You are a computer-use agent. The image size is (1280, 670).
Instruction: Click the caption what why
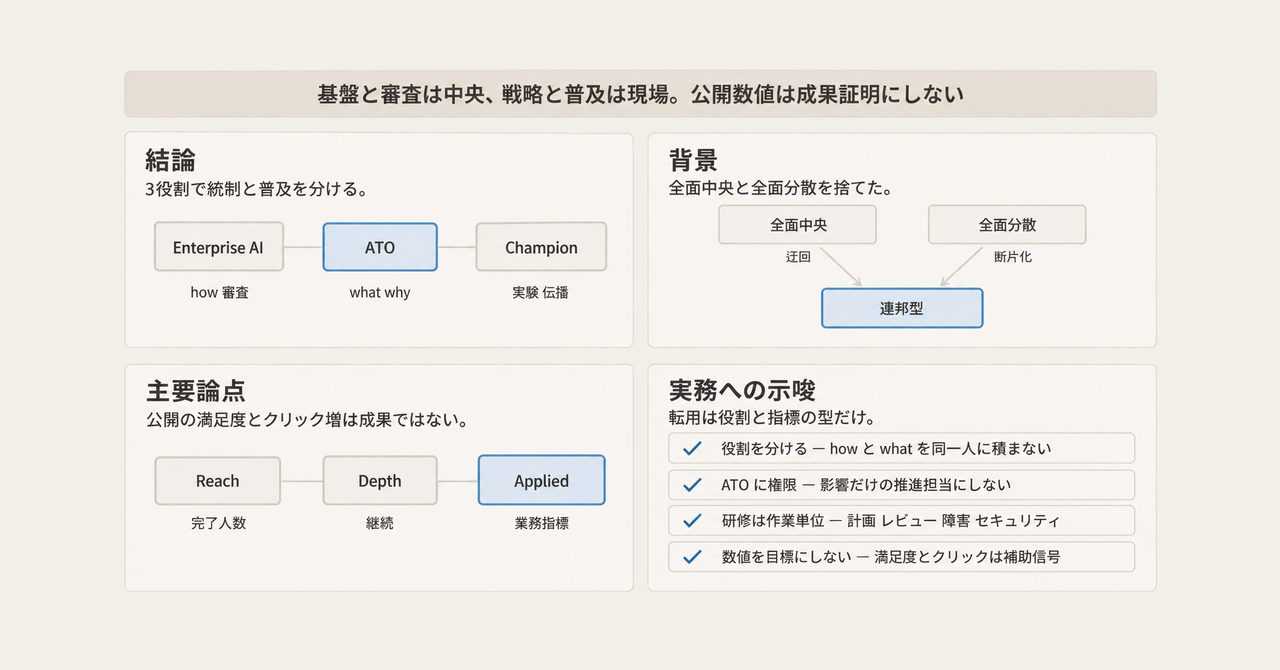pos(380,293)
